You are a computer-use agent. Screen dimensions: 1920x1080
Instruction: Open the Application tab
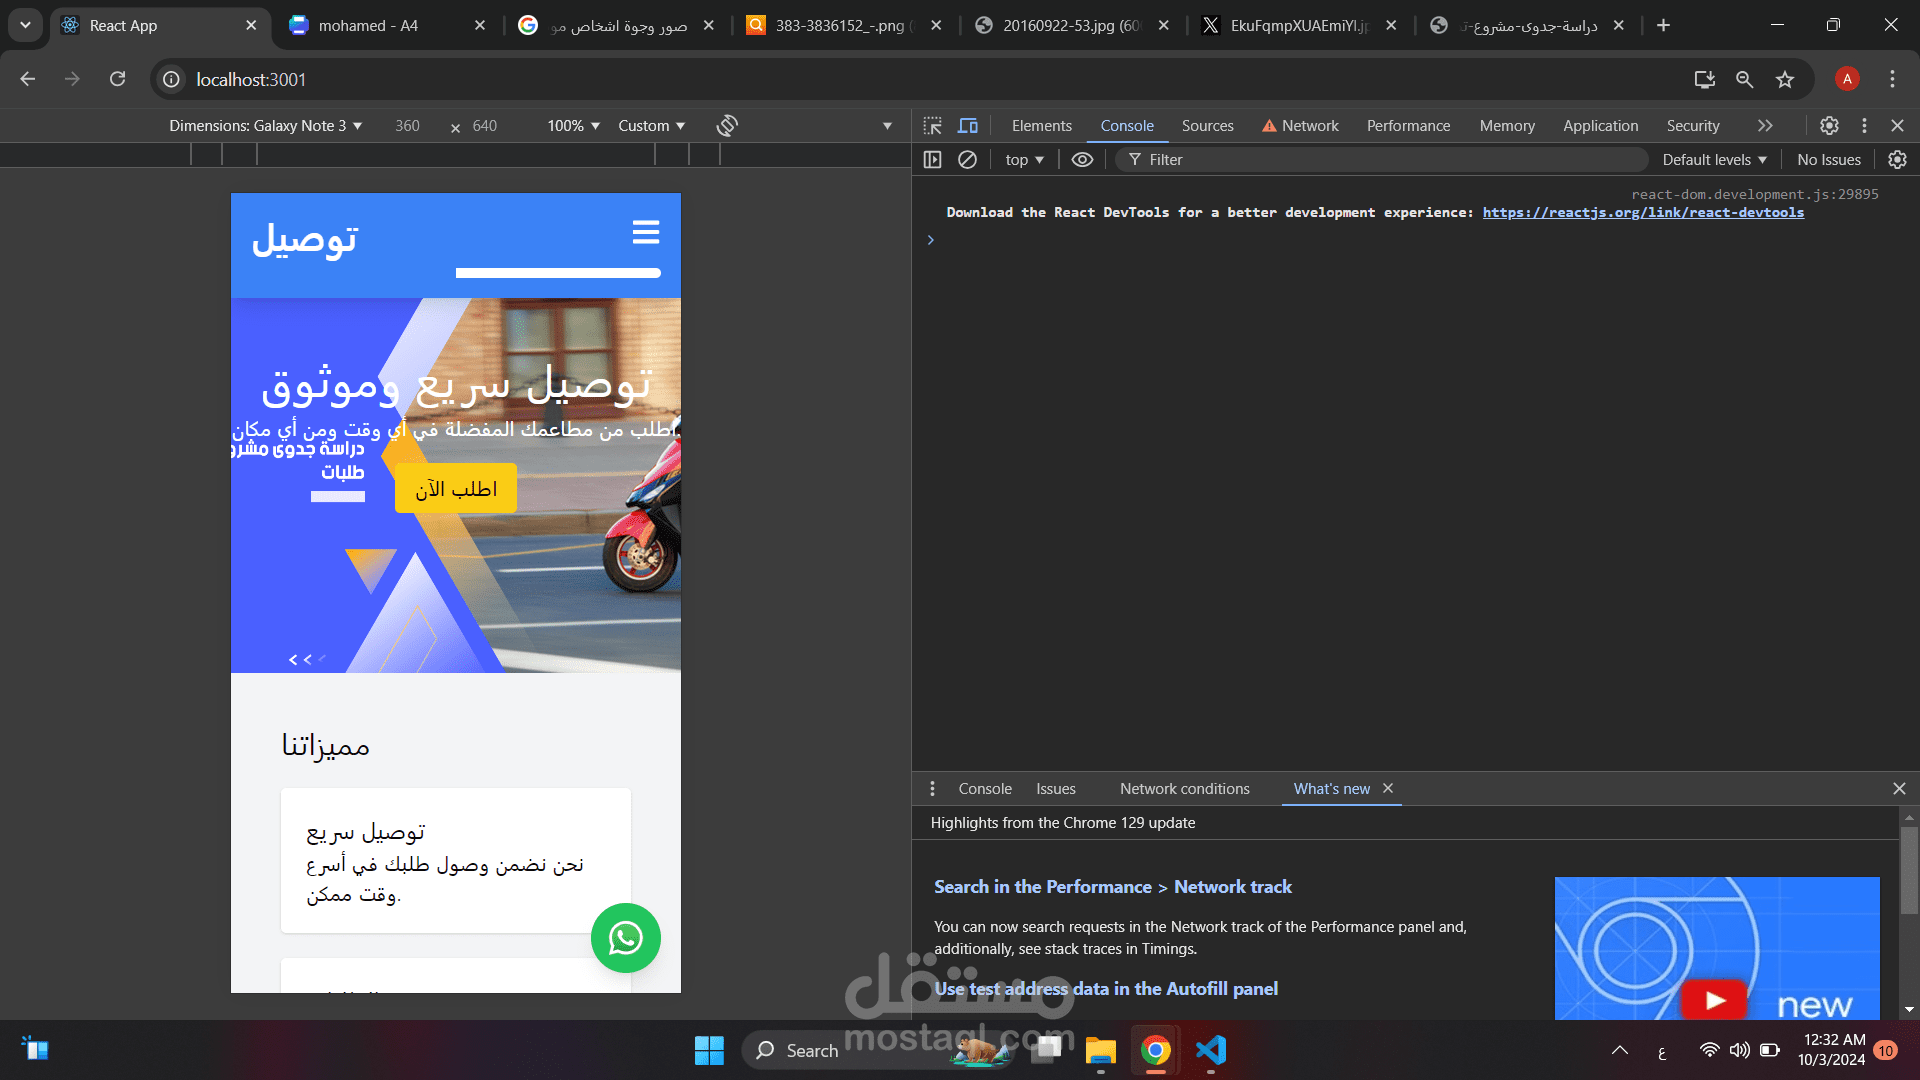point(1600,125)
